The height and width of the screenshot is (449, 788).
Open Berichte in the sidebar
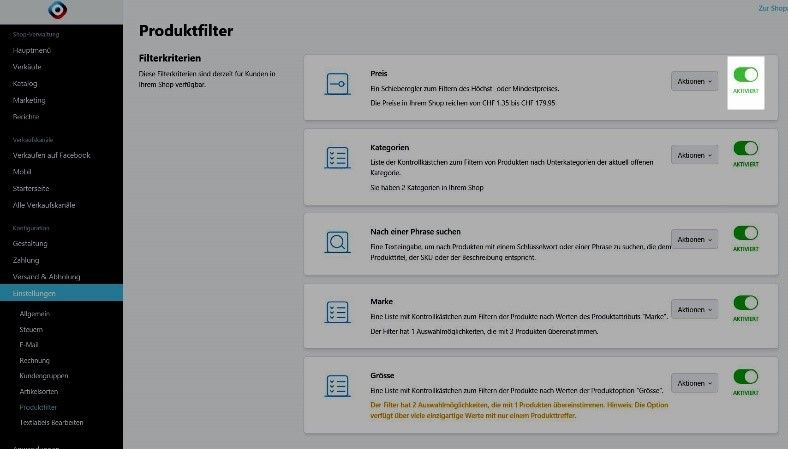26,117
